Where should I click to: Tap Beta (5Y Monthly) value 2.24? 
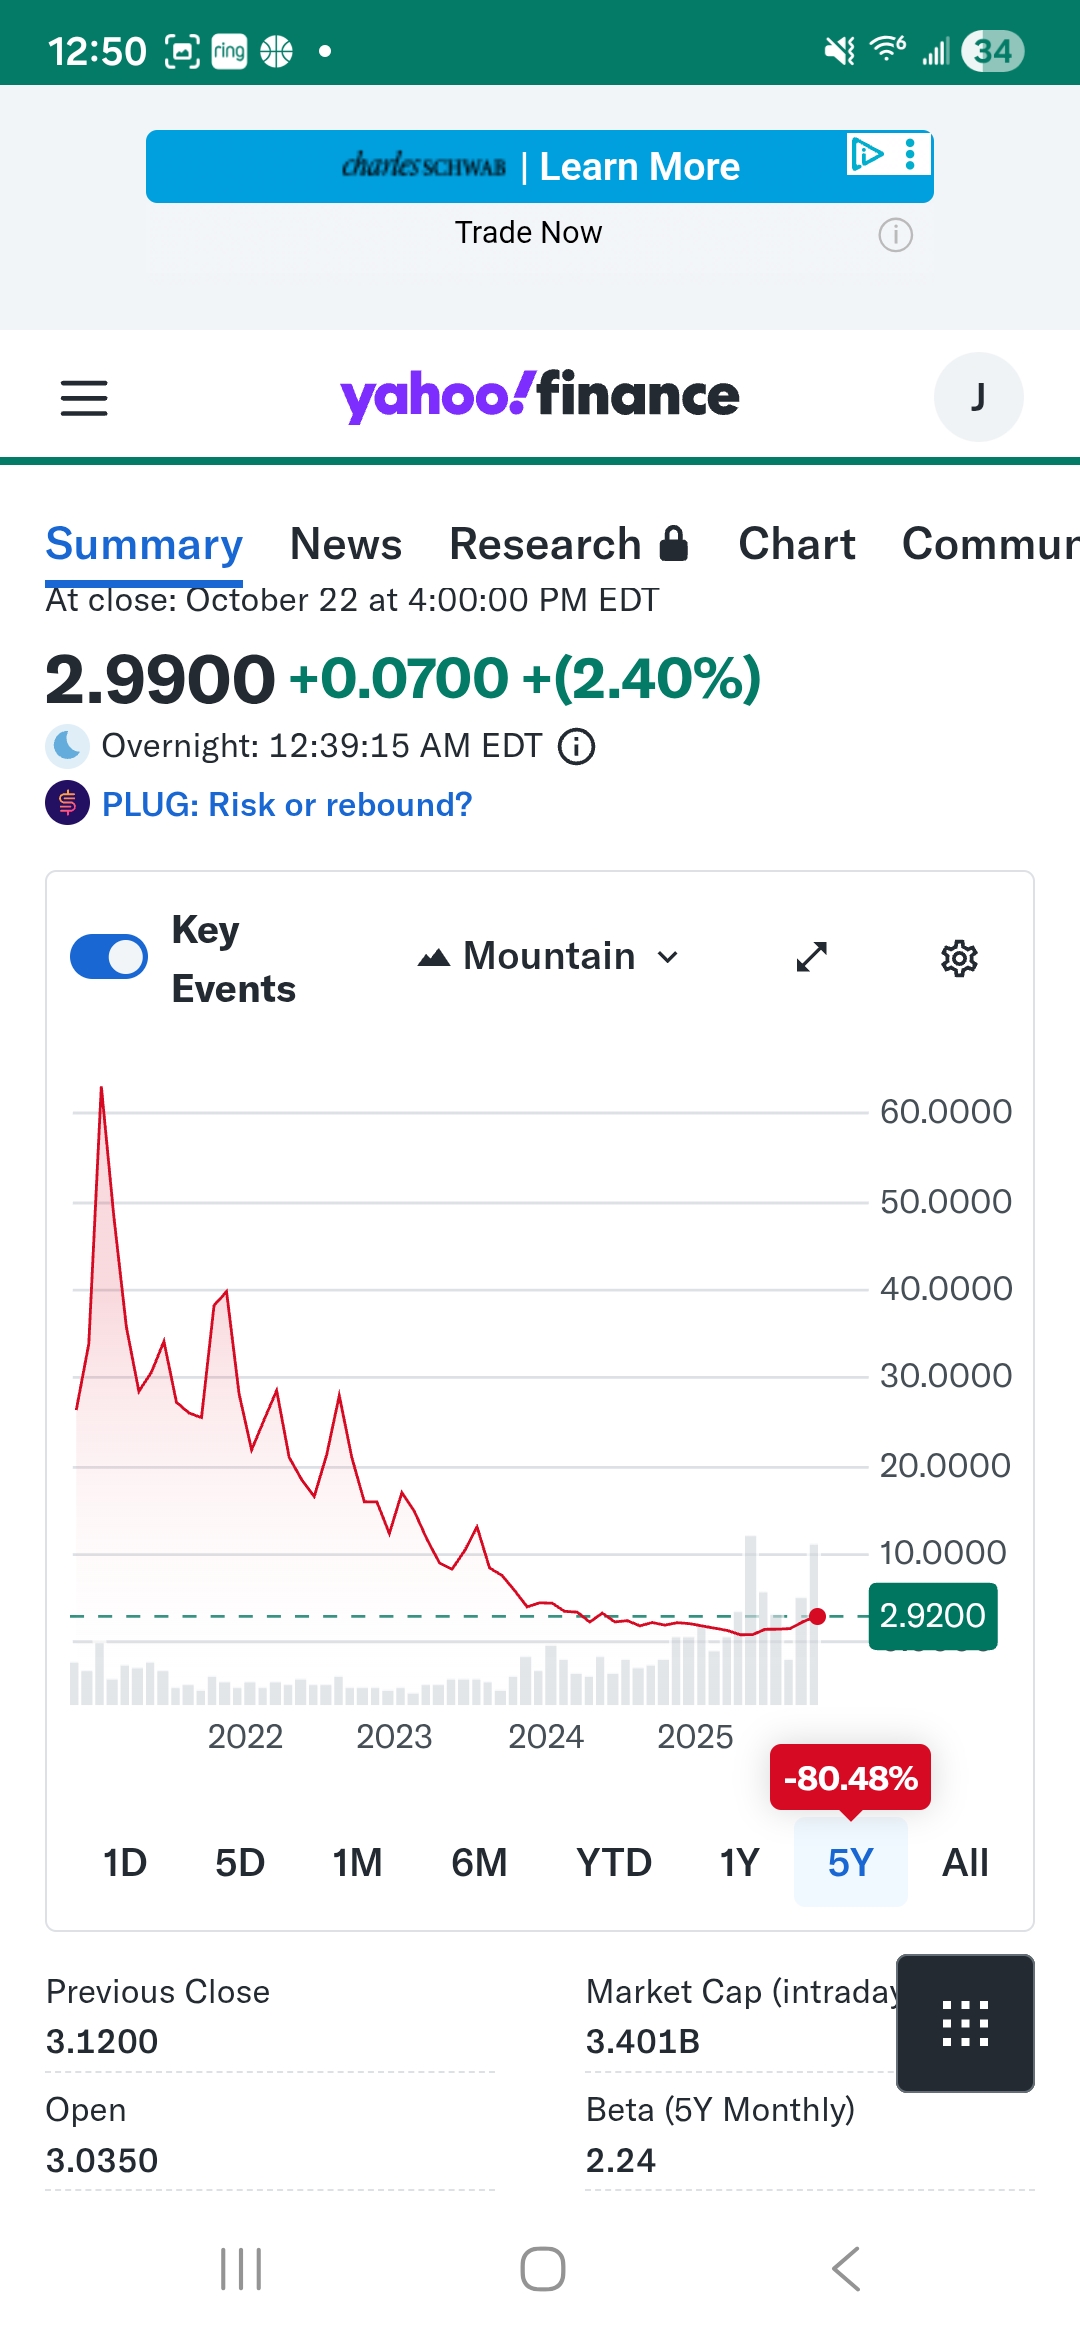pos(621,2161)
